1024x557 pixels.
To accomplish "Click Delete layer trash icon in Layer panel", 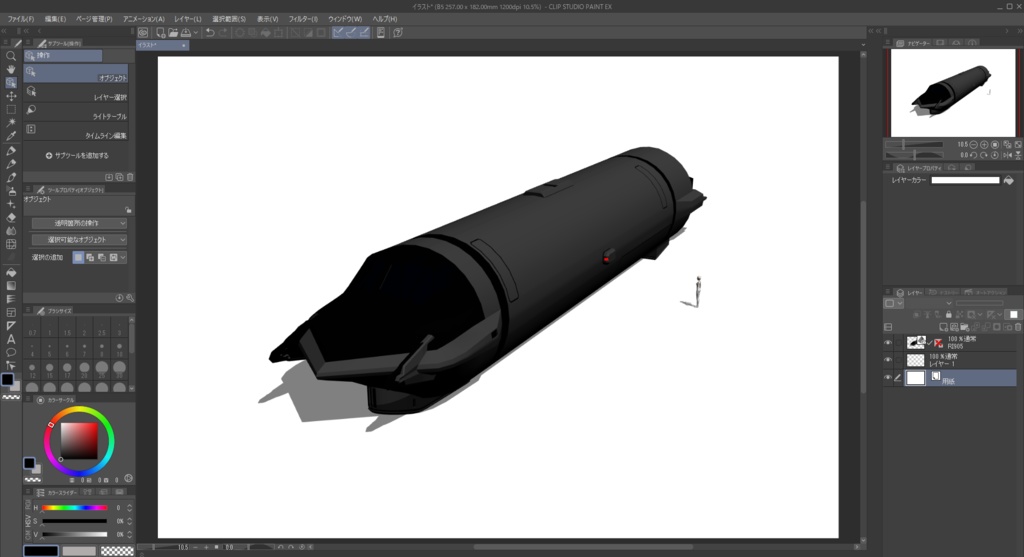I will click(1018, 326).
